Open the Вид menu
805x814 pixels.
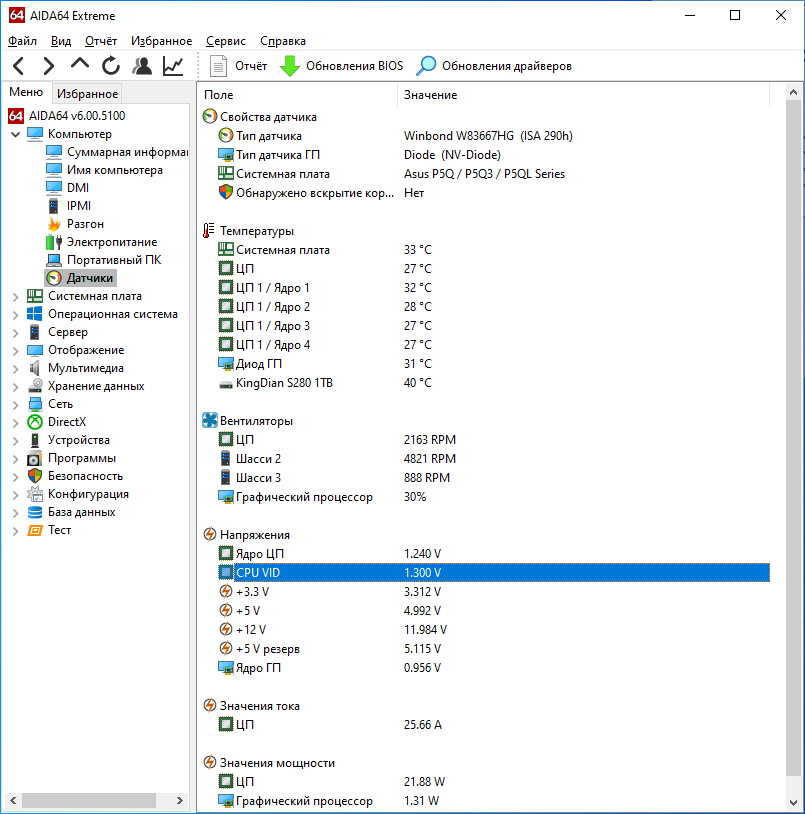tap(61, 41)
